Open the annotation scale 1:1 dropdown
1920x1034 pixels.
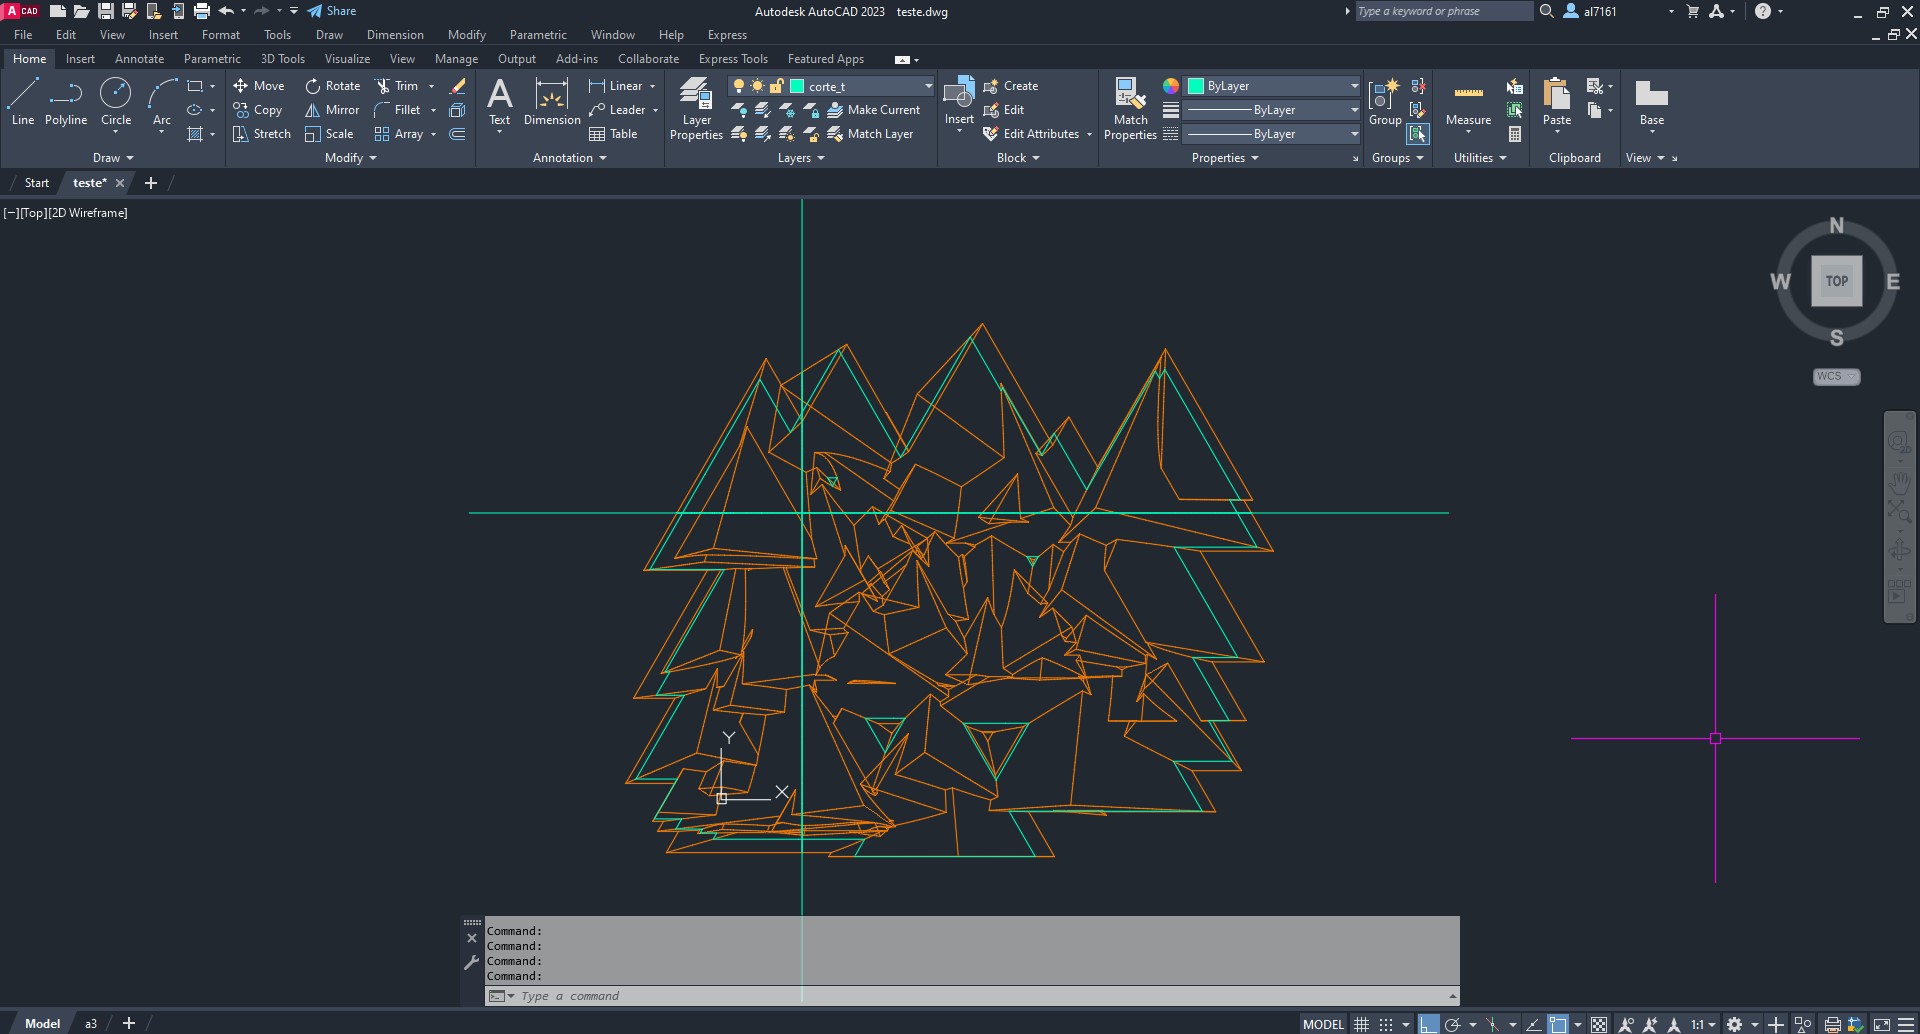tap(1702, 1024)
